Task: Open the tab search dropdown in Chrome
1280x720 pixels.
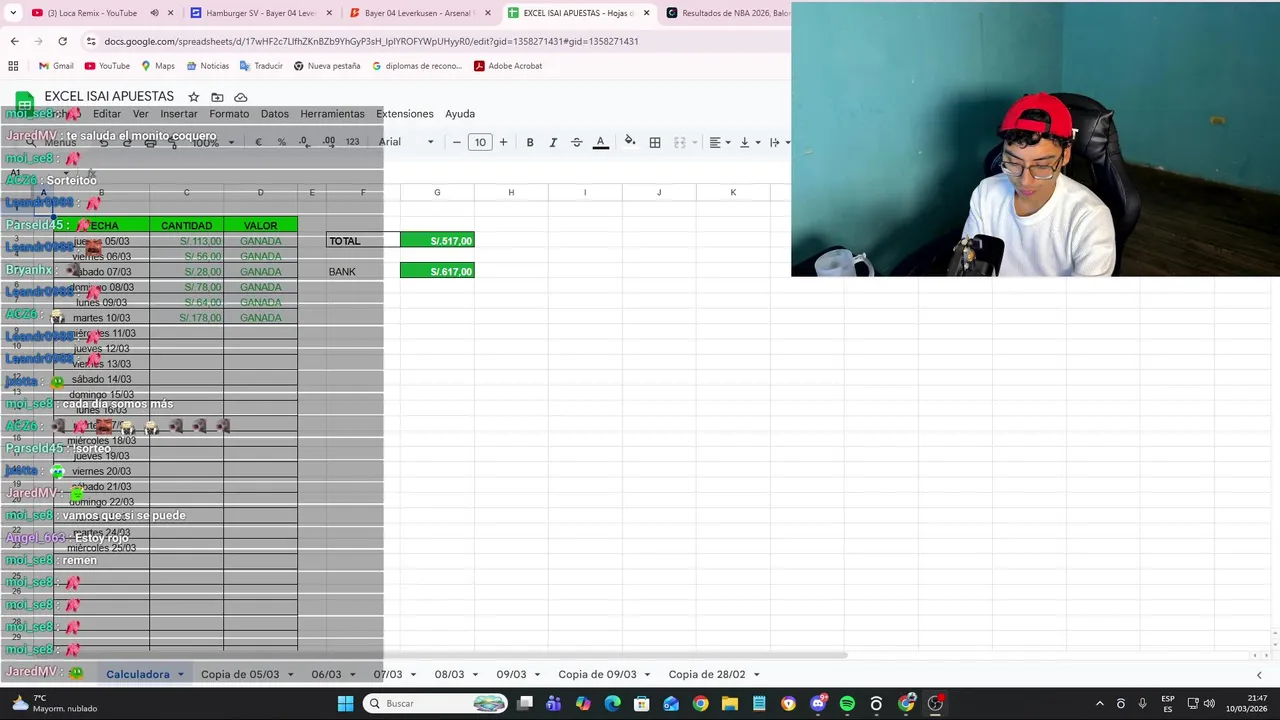Action: (x=13, y=13)
